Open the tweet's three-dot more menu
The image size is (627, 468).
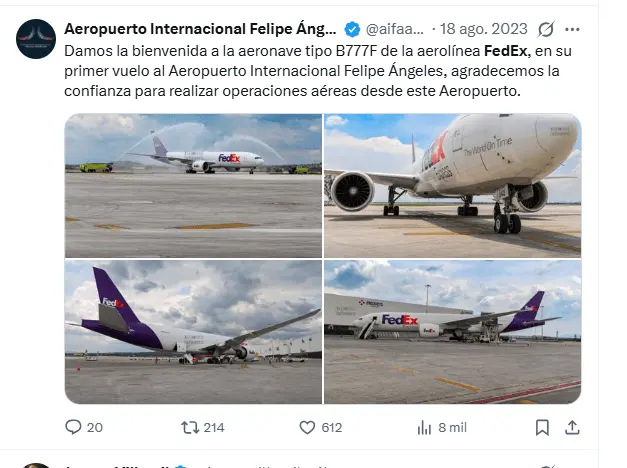(572, 29)
